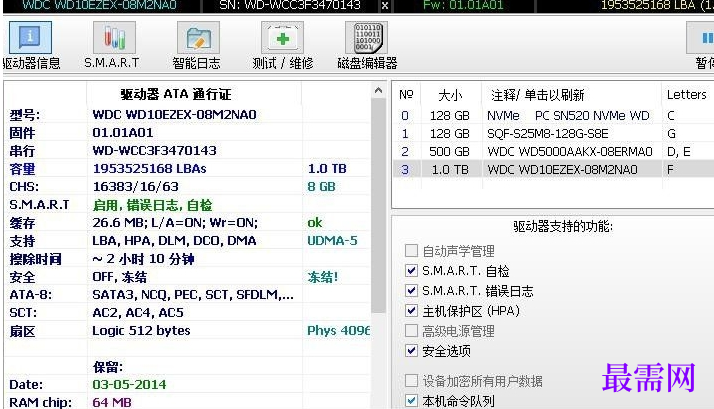Click the drive info panel scroll-up arrow

(x=378, y=90)
